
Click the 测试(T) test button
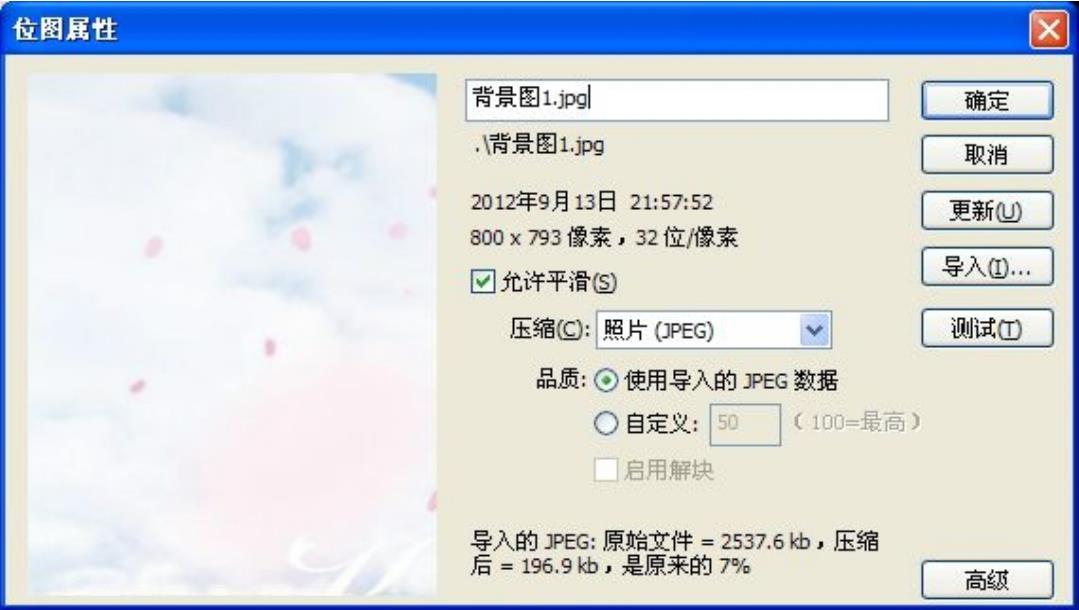pos(987,328)
